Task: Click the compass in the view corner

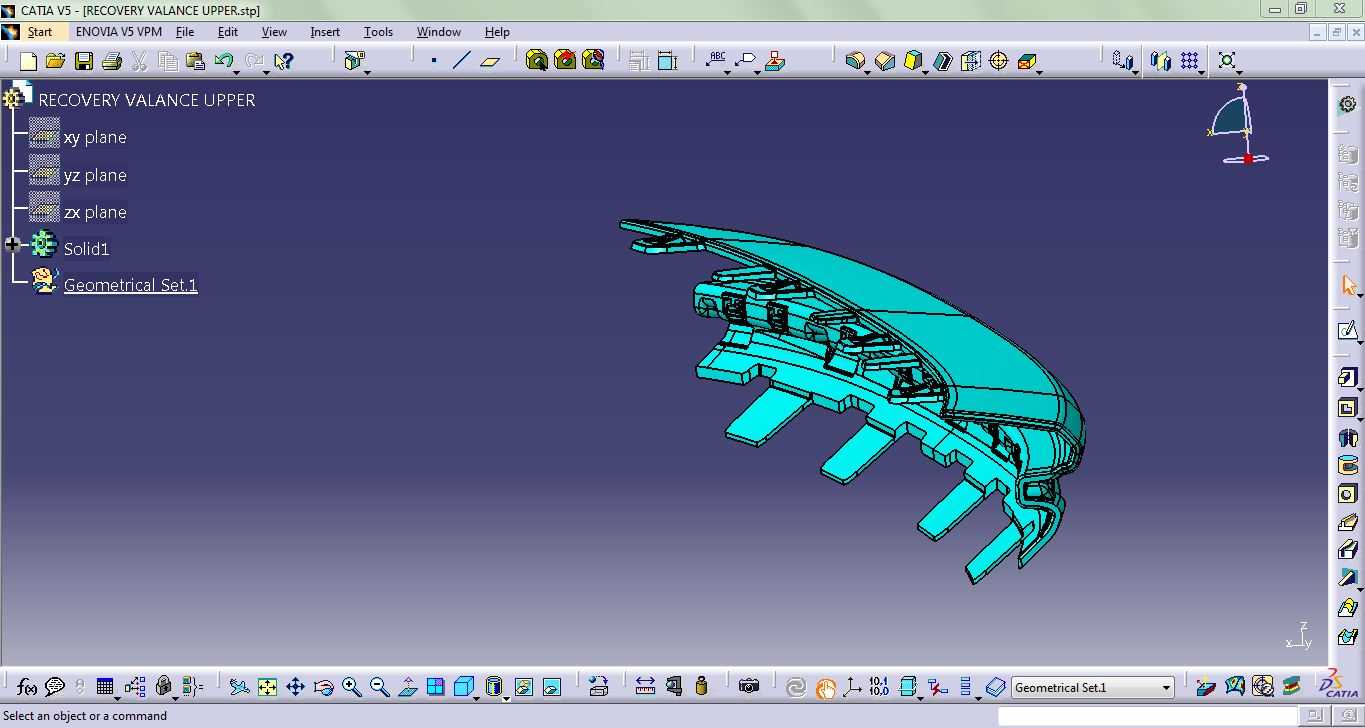Action: pos(1238,125)
